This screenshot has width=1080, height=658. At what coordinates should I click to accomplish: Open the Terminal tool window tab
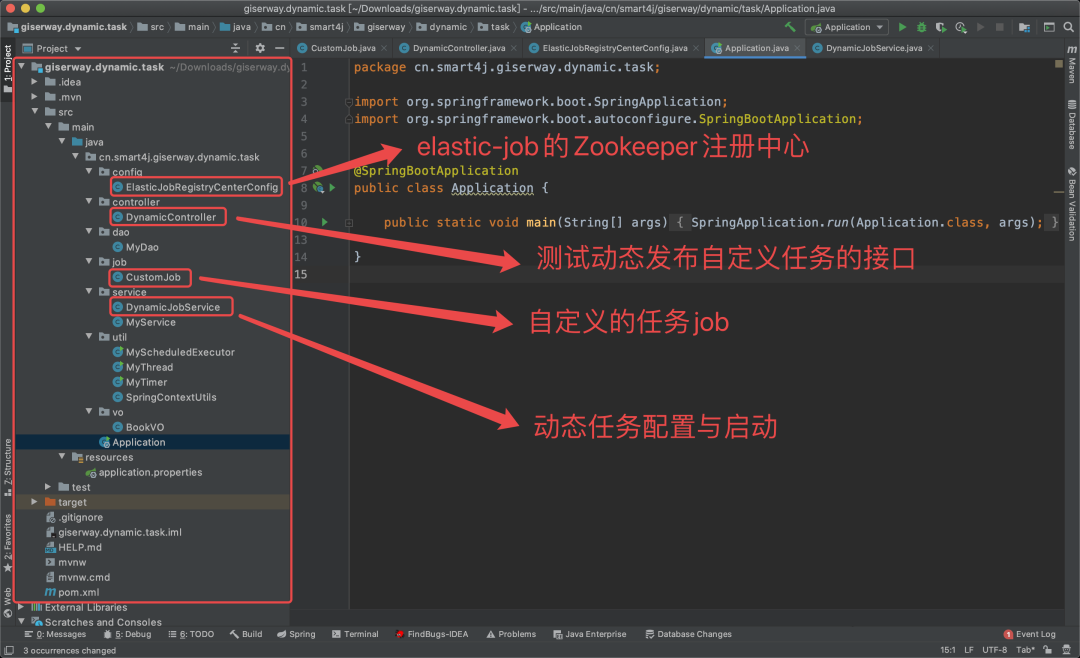[355, 634]
